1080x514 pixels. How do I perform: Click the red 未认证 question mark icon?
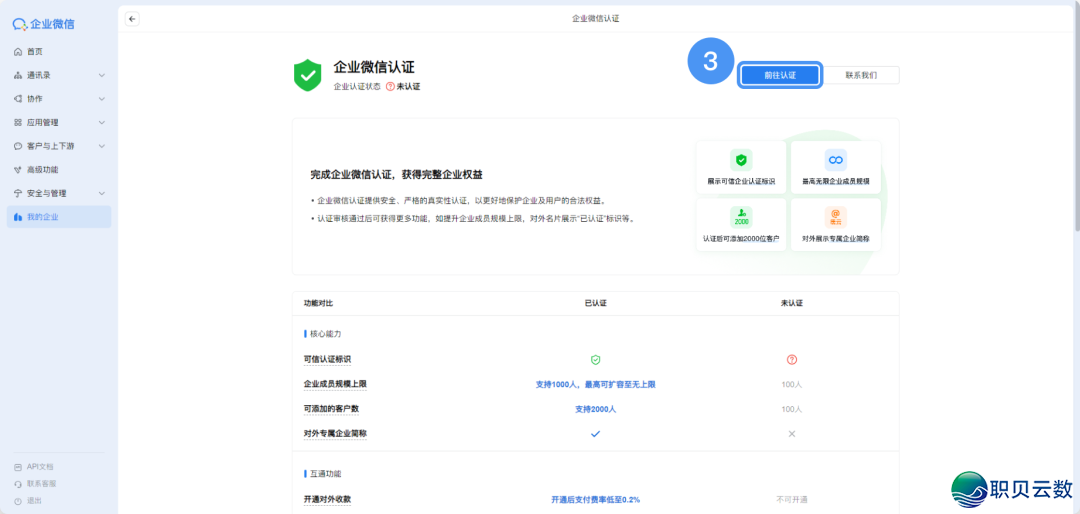(x=391, y=87)
